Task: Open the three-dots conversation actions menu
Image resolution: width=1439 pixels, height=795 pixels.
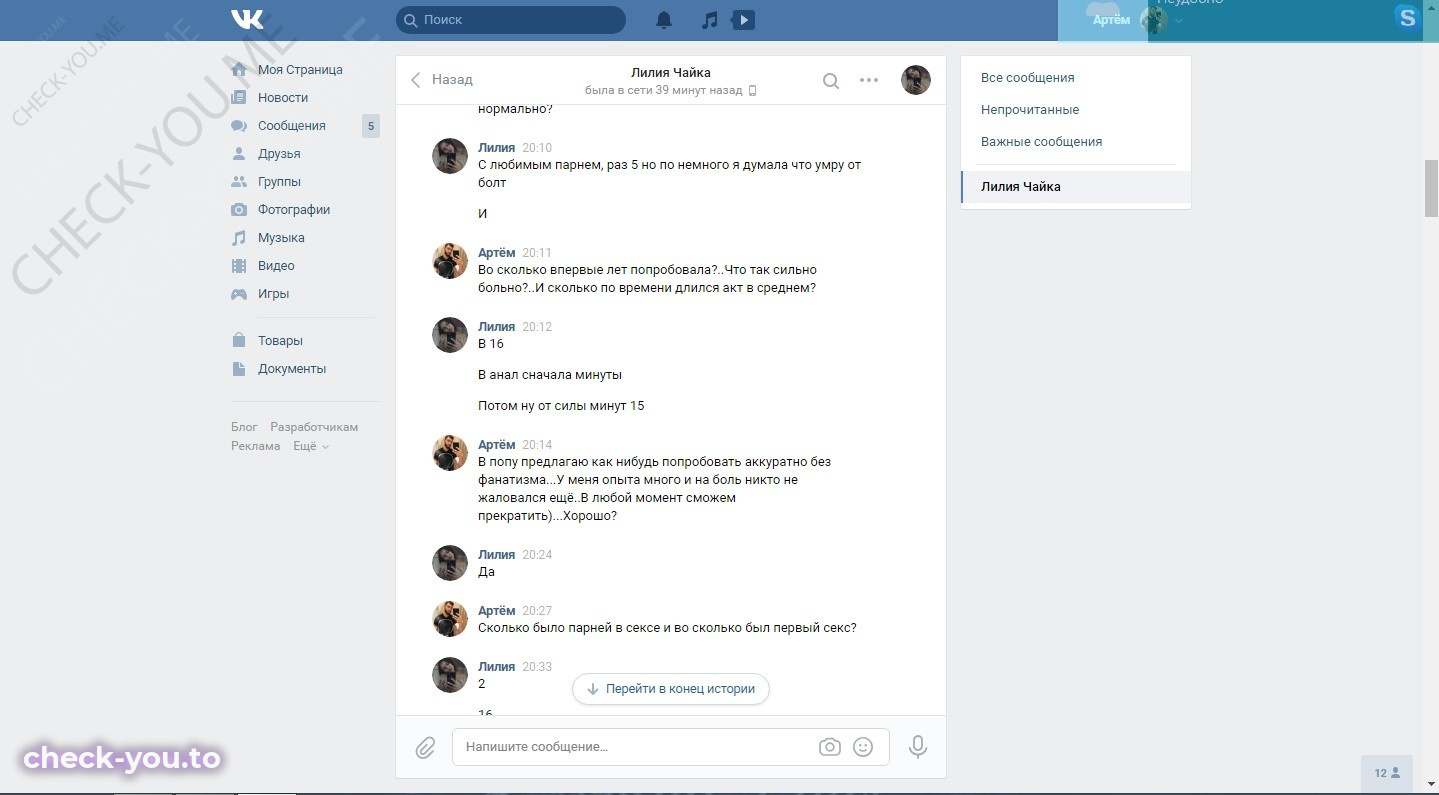Action: coord(869,80)
